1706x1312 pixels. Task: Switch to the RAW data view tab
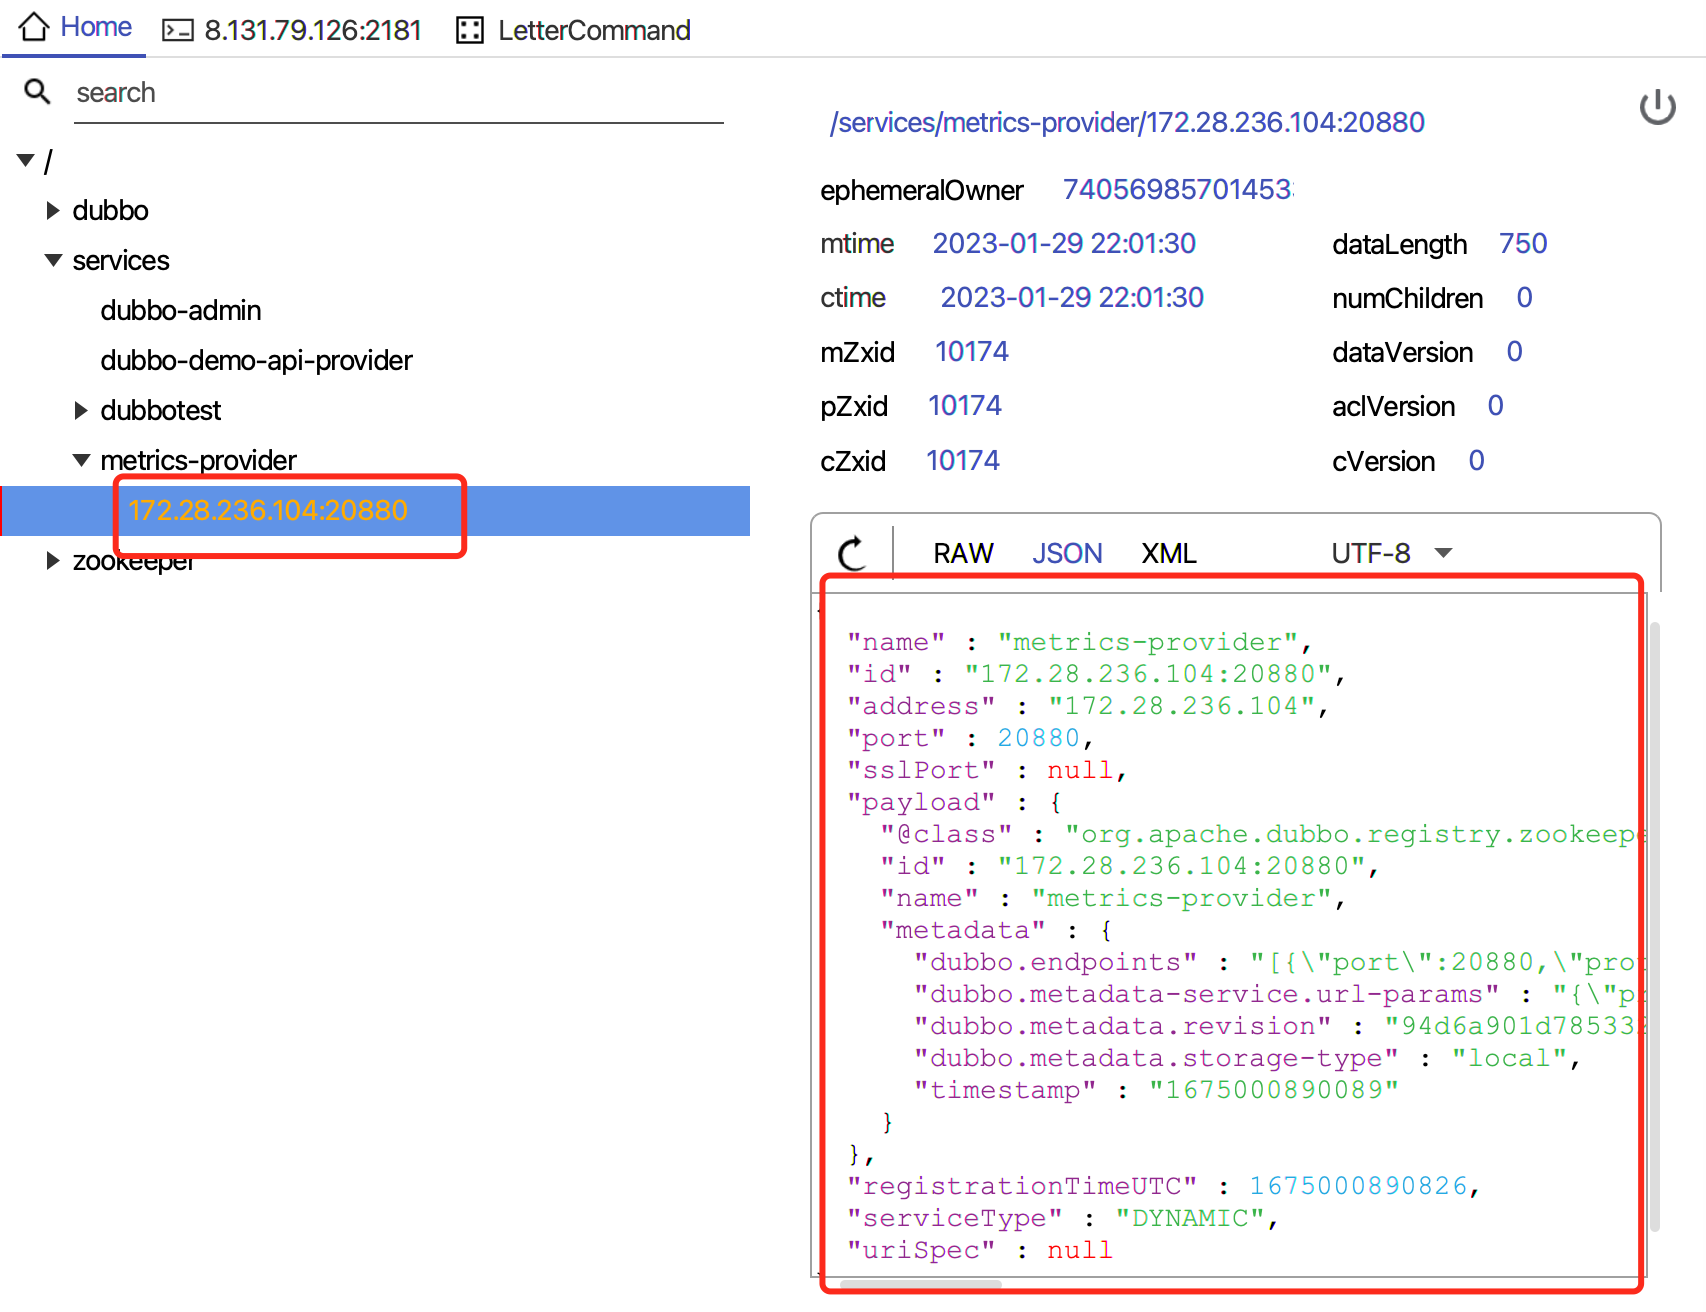click(x=963, y=552)
